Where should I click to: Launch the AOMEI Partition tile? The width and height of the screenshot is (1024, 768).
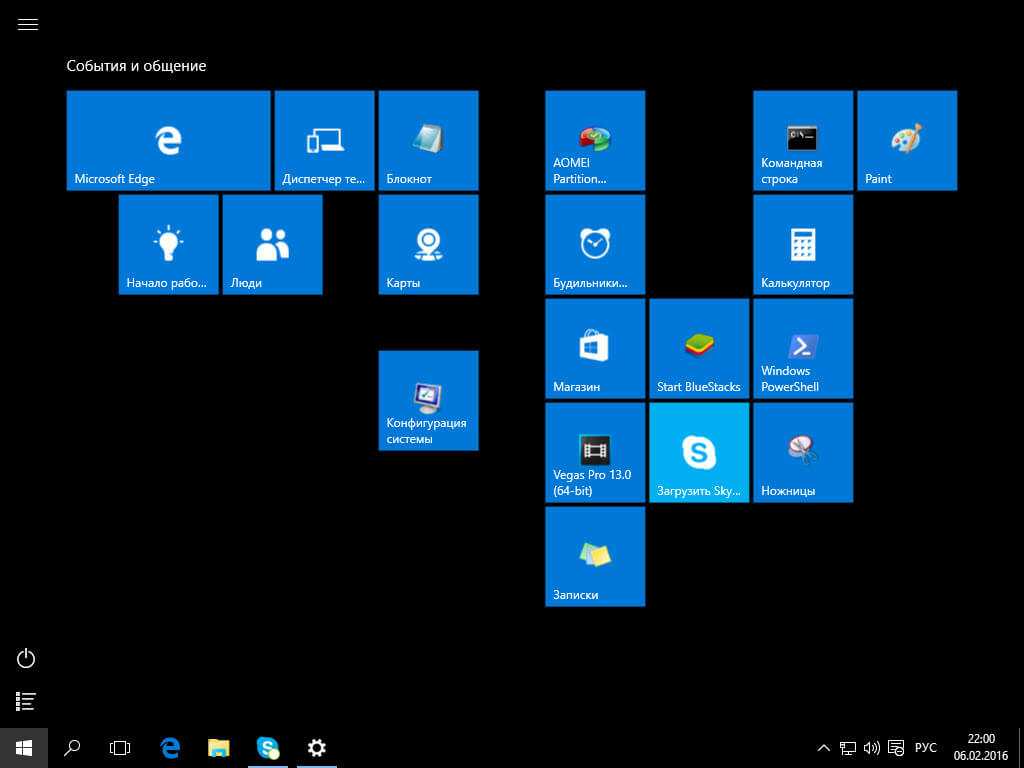(x=594, y=140)
